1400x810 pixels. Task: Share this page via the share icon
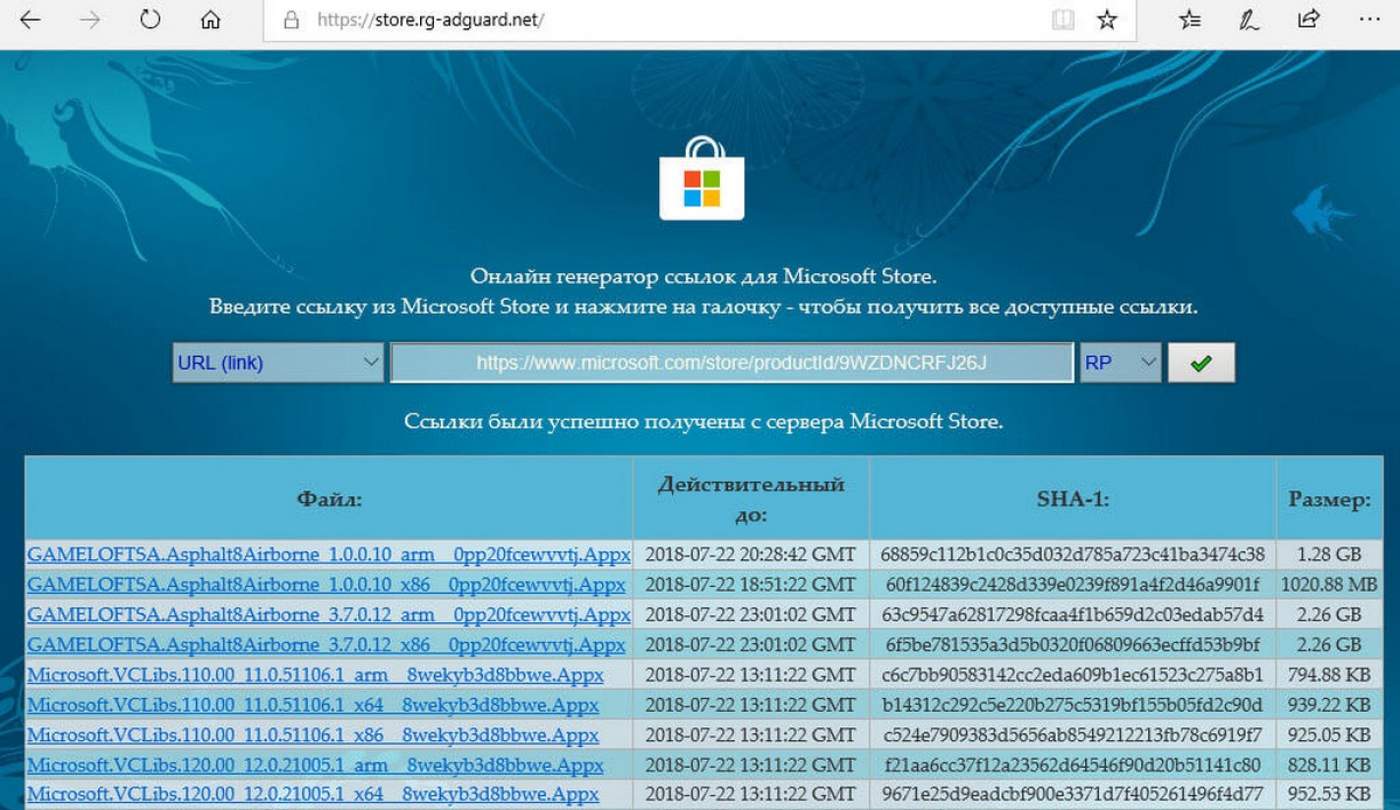point(1308,20)
